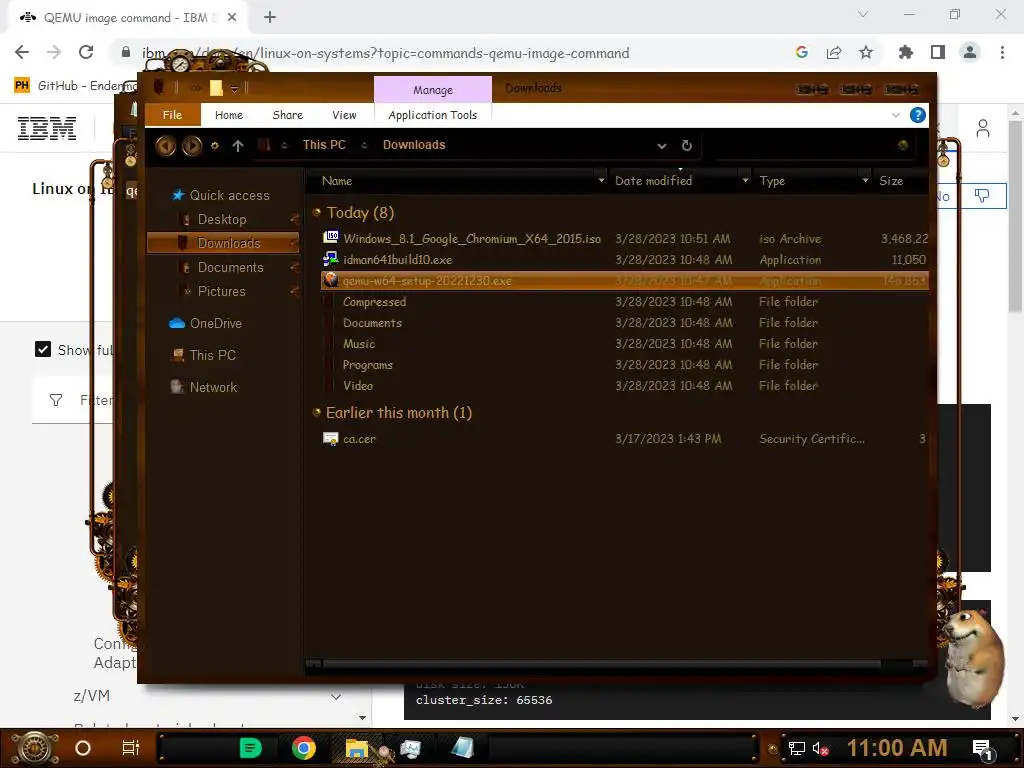Viewport: 1024px width, 768px height.
Task: Click Google icon in address bar
Action: pyautogui.click(x=802, y=52)
